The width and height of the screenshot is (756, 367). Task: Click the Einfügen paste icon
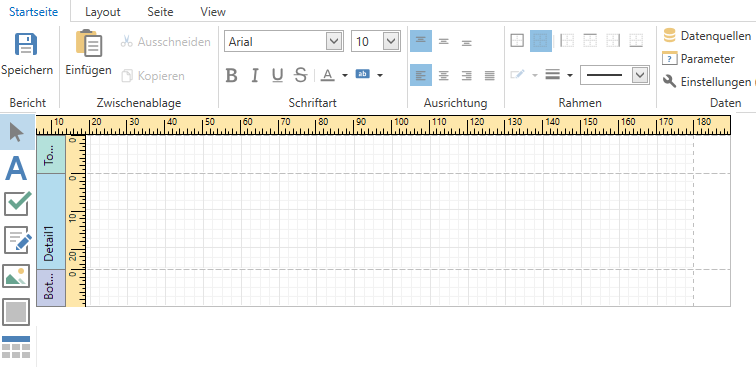point(89,43)
